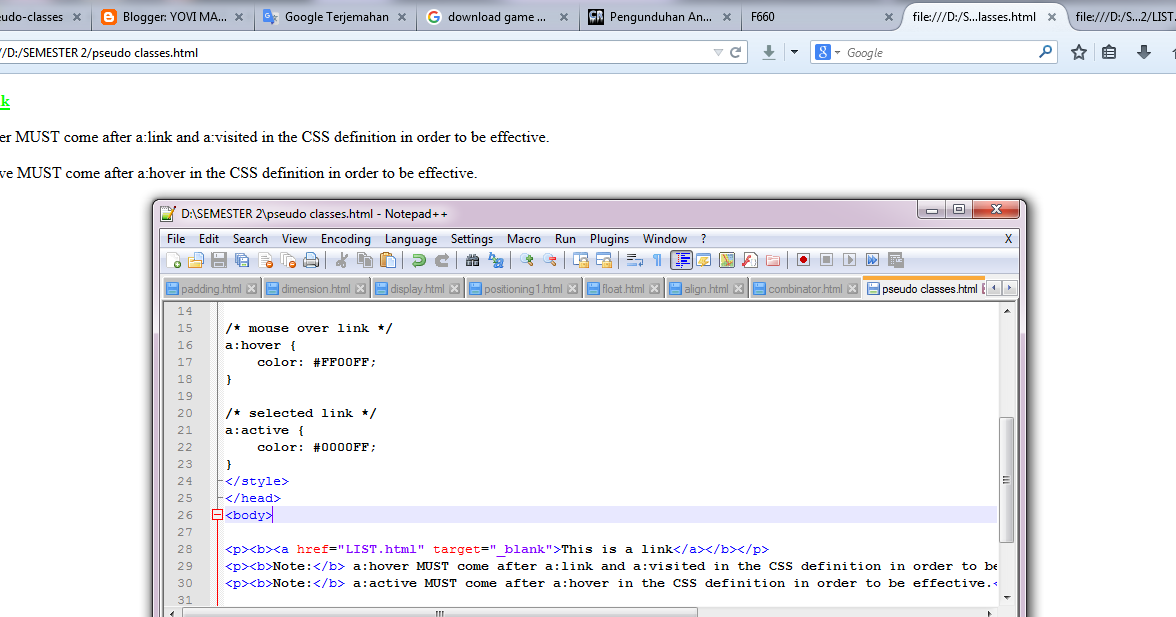Click the Synchronize horizontal scrolling icon
This screenshot has width=1176, height=617.
click(x=604, y=260)
